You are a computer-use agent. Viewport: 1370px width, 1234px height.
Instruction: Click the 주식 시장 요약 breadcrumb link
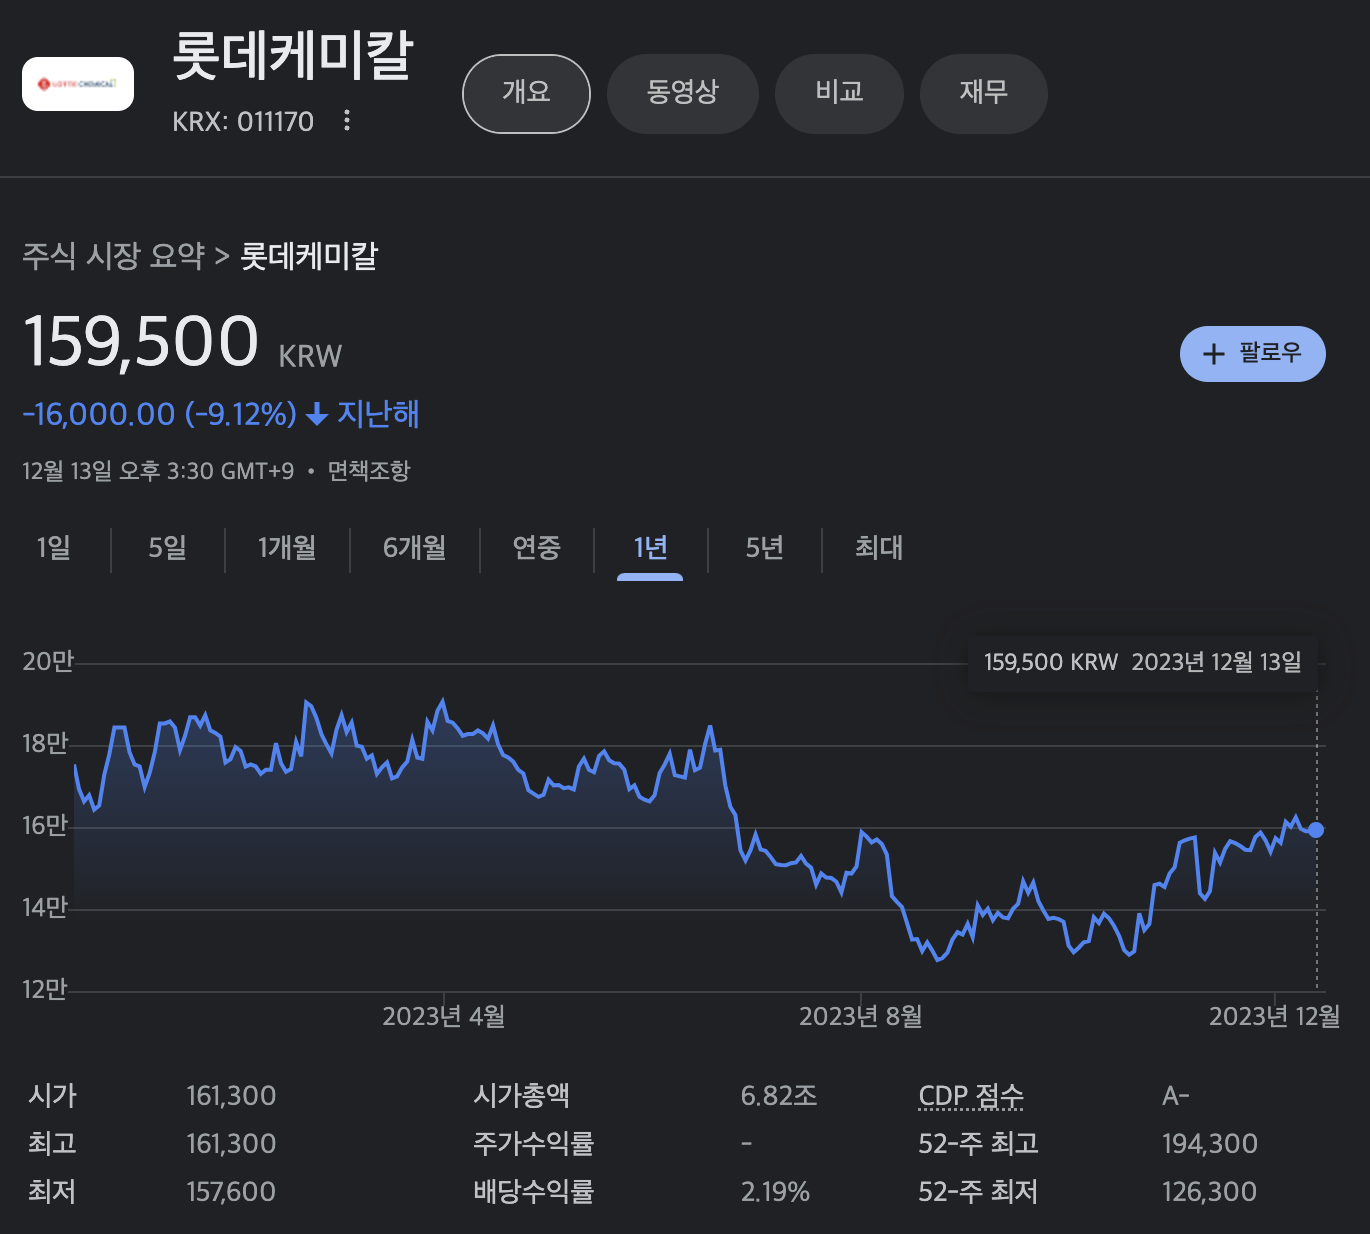(x=114, y=256)
